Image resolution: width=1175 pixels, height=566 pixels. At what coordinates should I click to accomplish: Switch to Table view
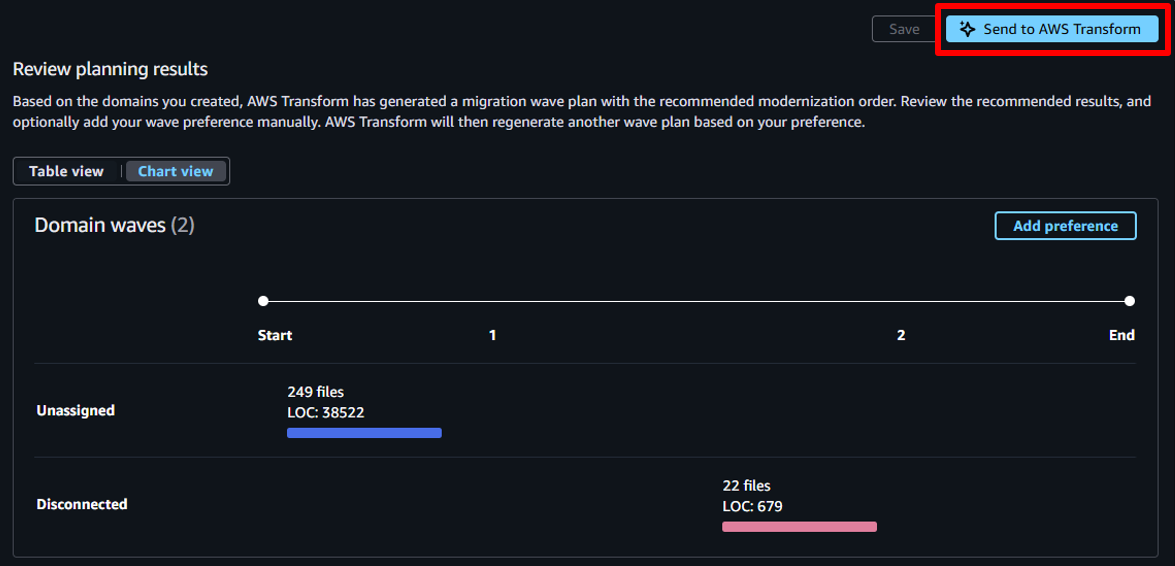(x=66, y=171)
